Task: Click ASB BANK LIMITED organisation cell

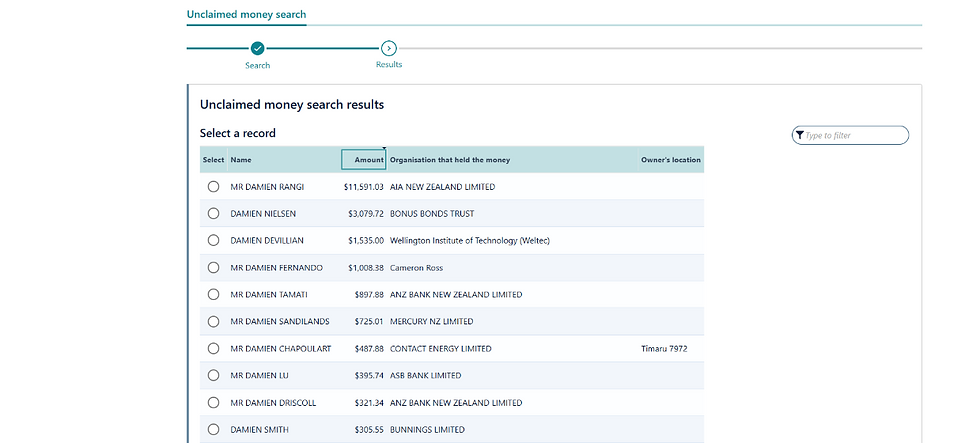Action: (426, 376)
